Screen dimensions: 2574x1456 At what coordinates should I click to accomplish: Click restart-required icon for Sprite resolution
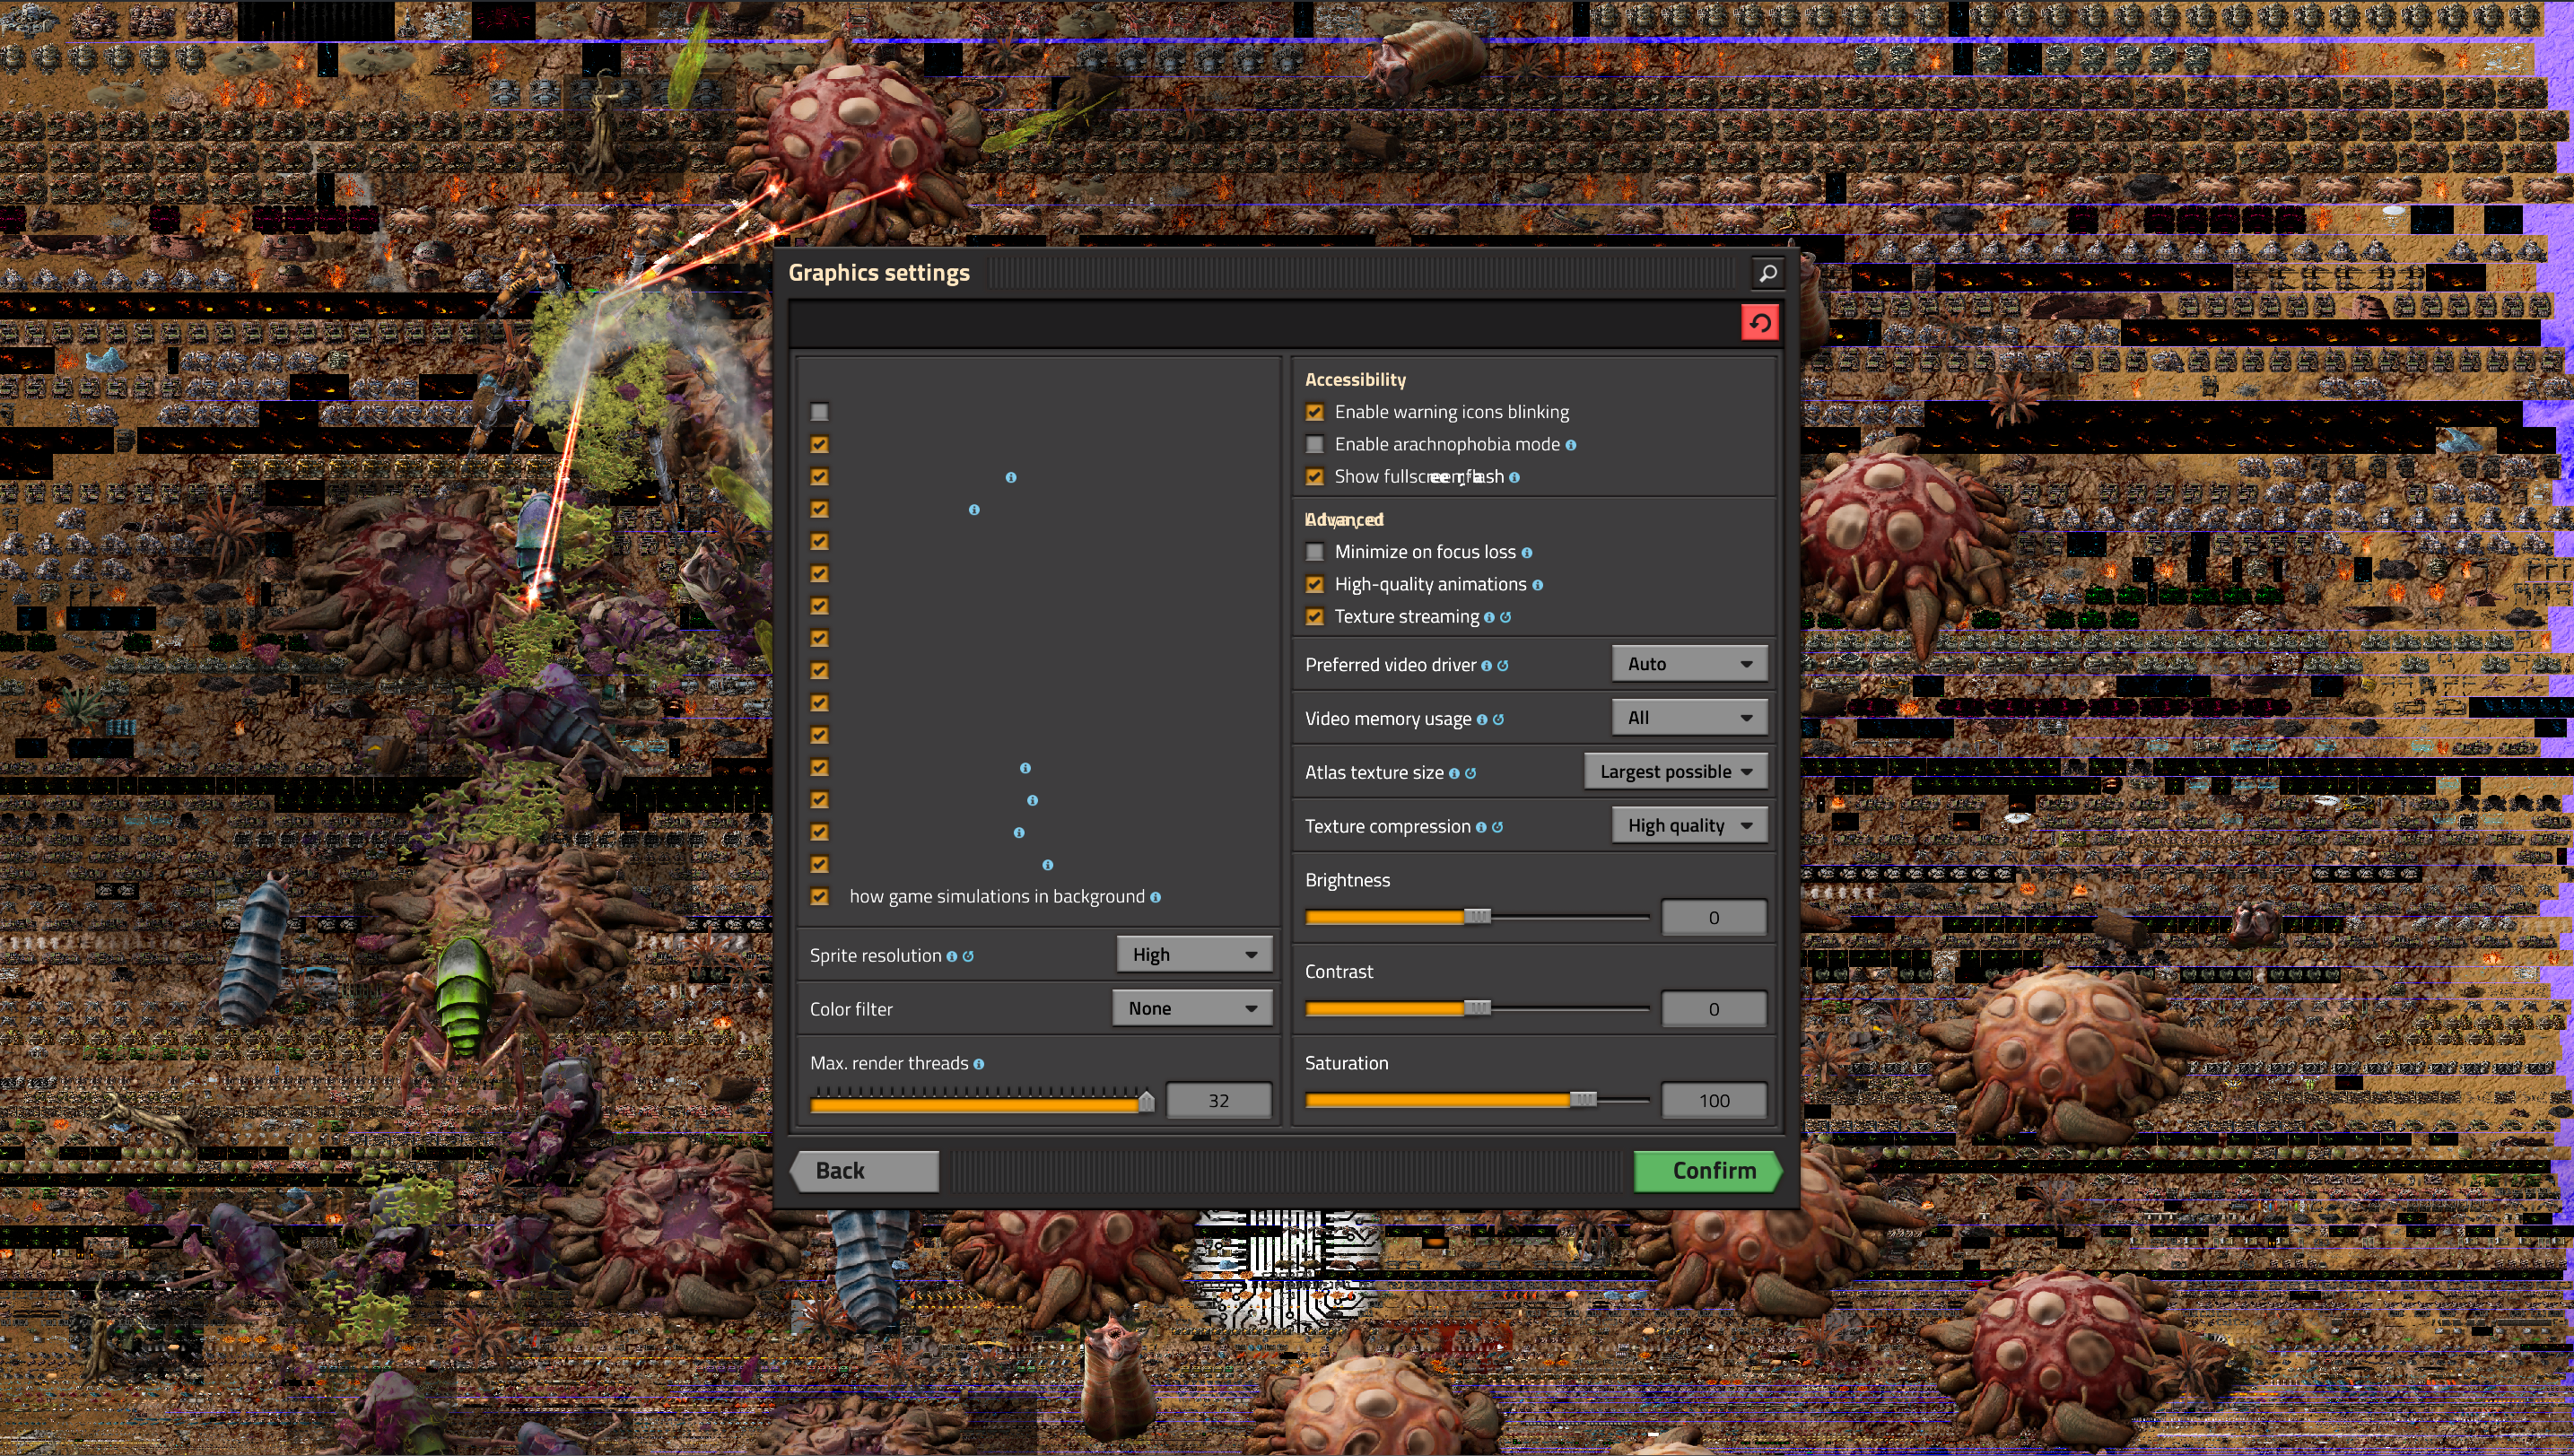point(968,956)
